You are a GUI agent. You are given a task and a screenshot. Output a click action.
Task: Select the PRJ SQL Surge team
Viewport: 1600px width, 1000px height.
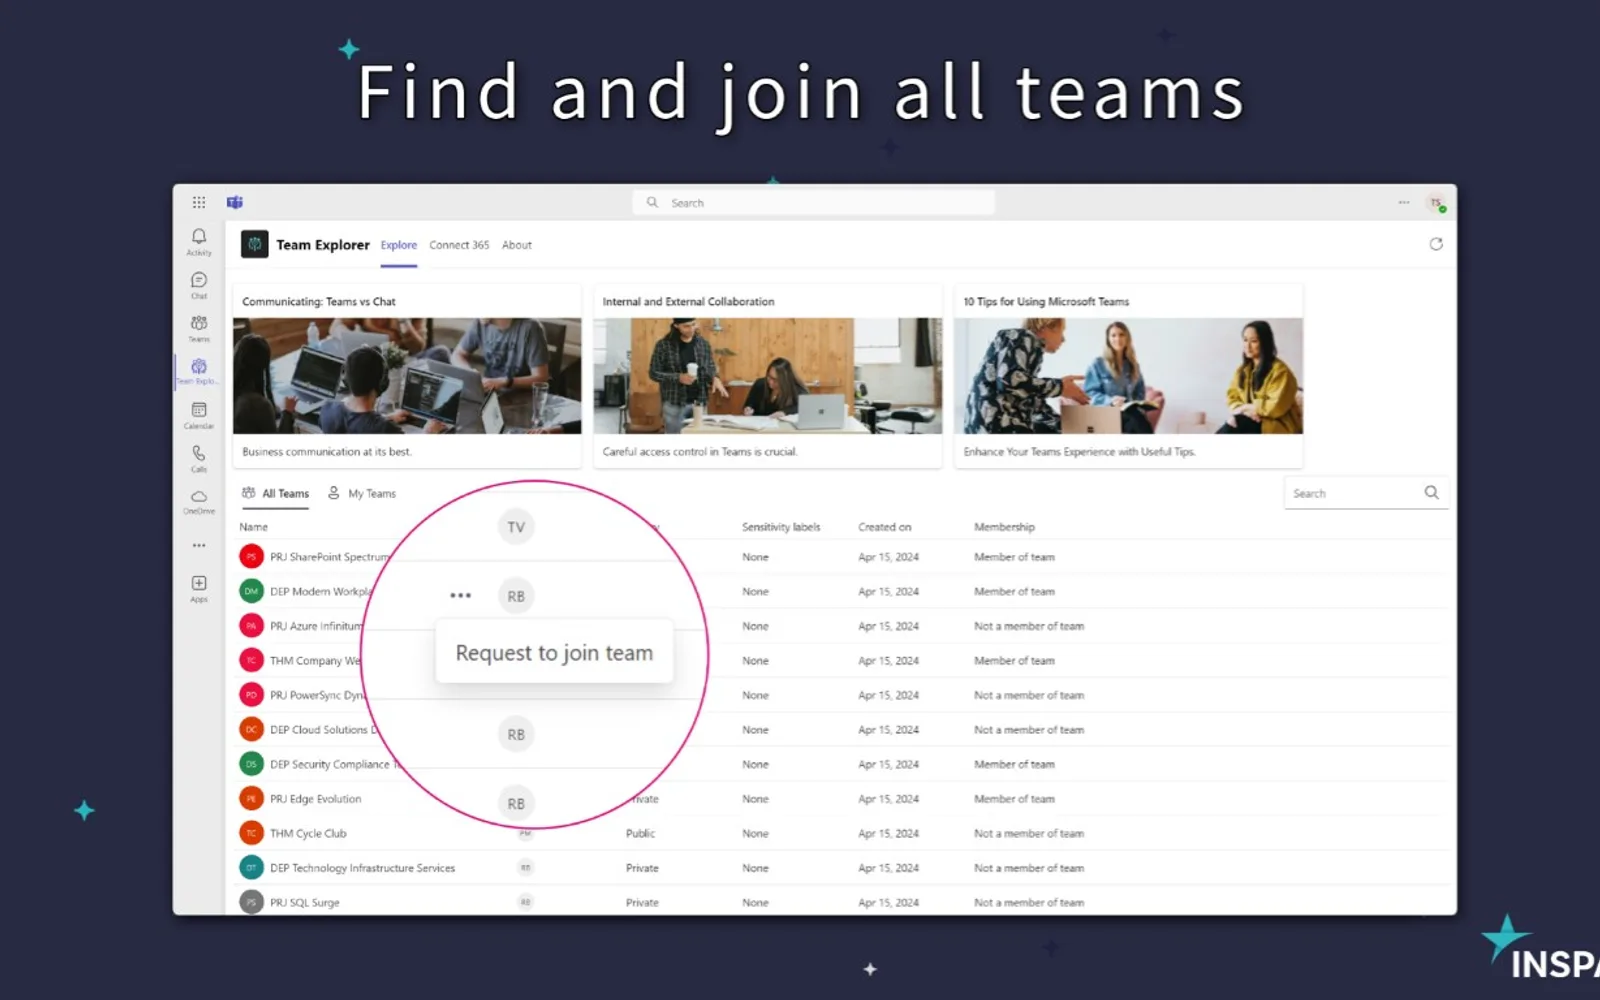click(x=305, y=902)
